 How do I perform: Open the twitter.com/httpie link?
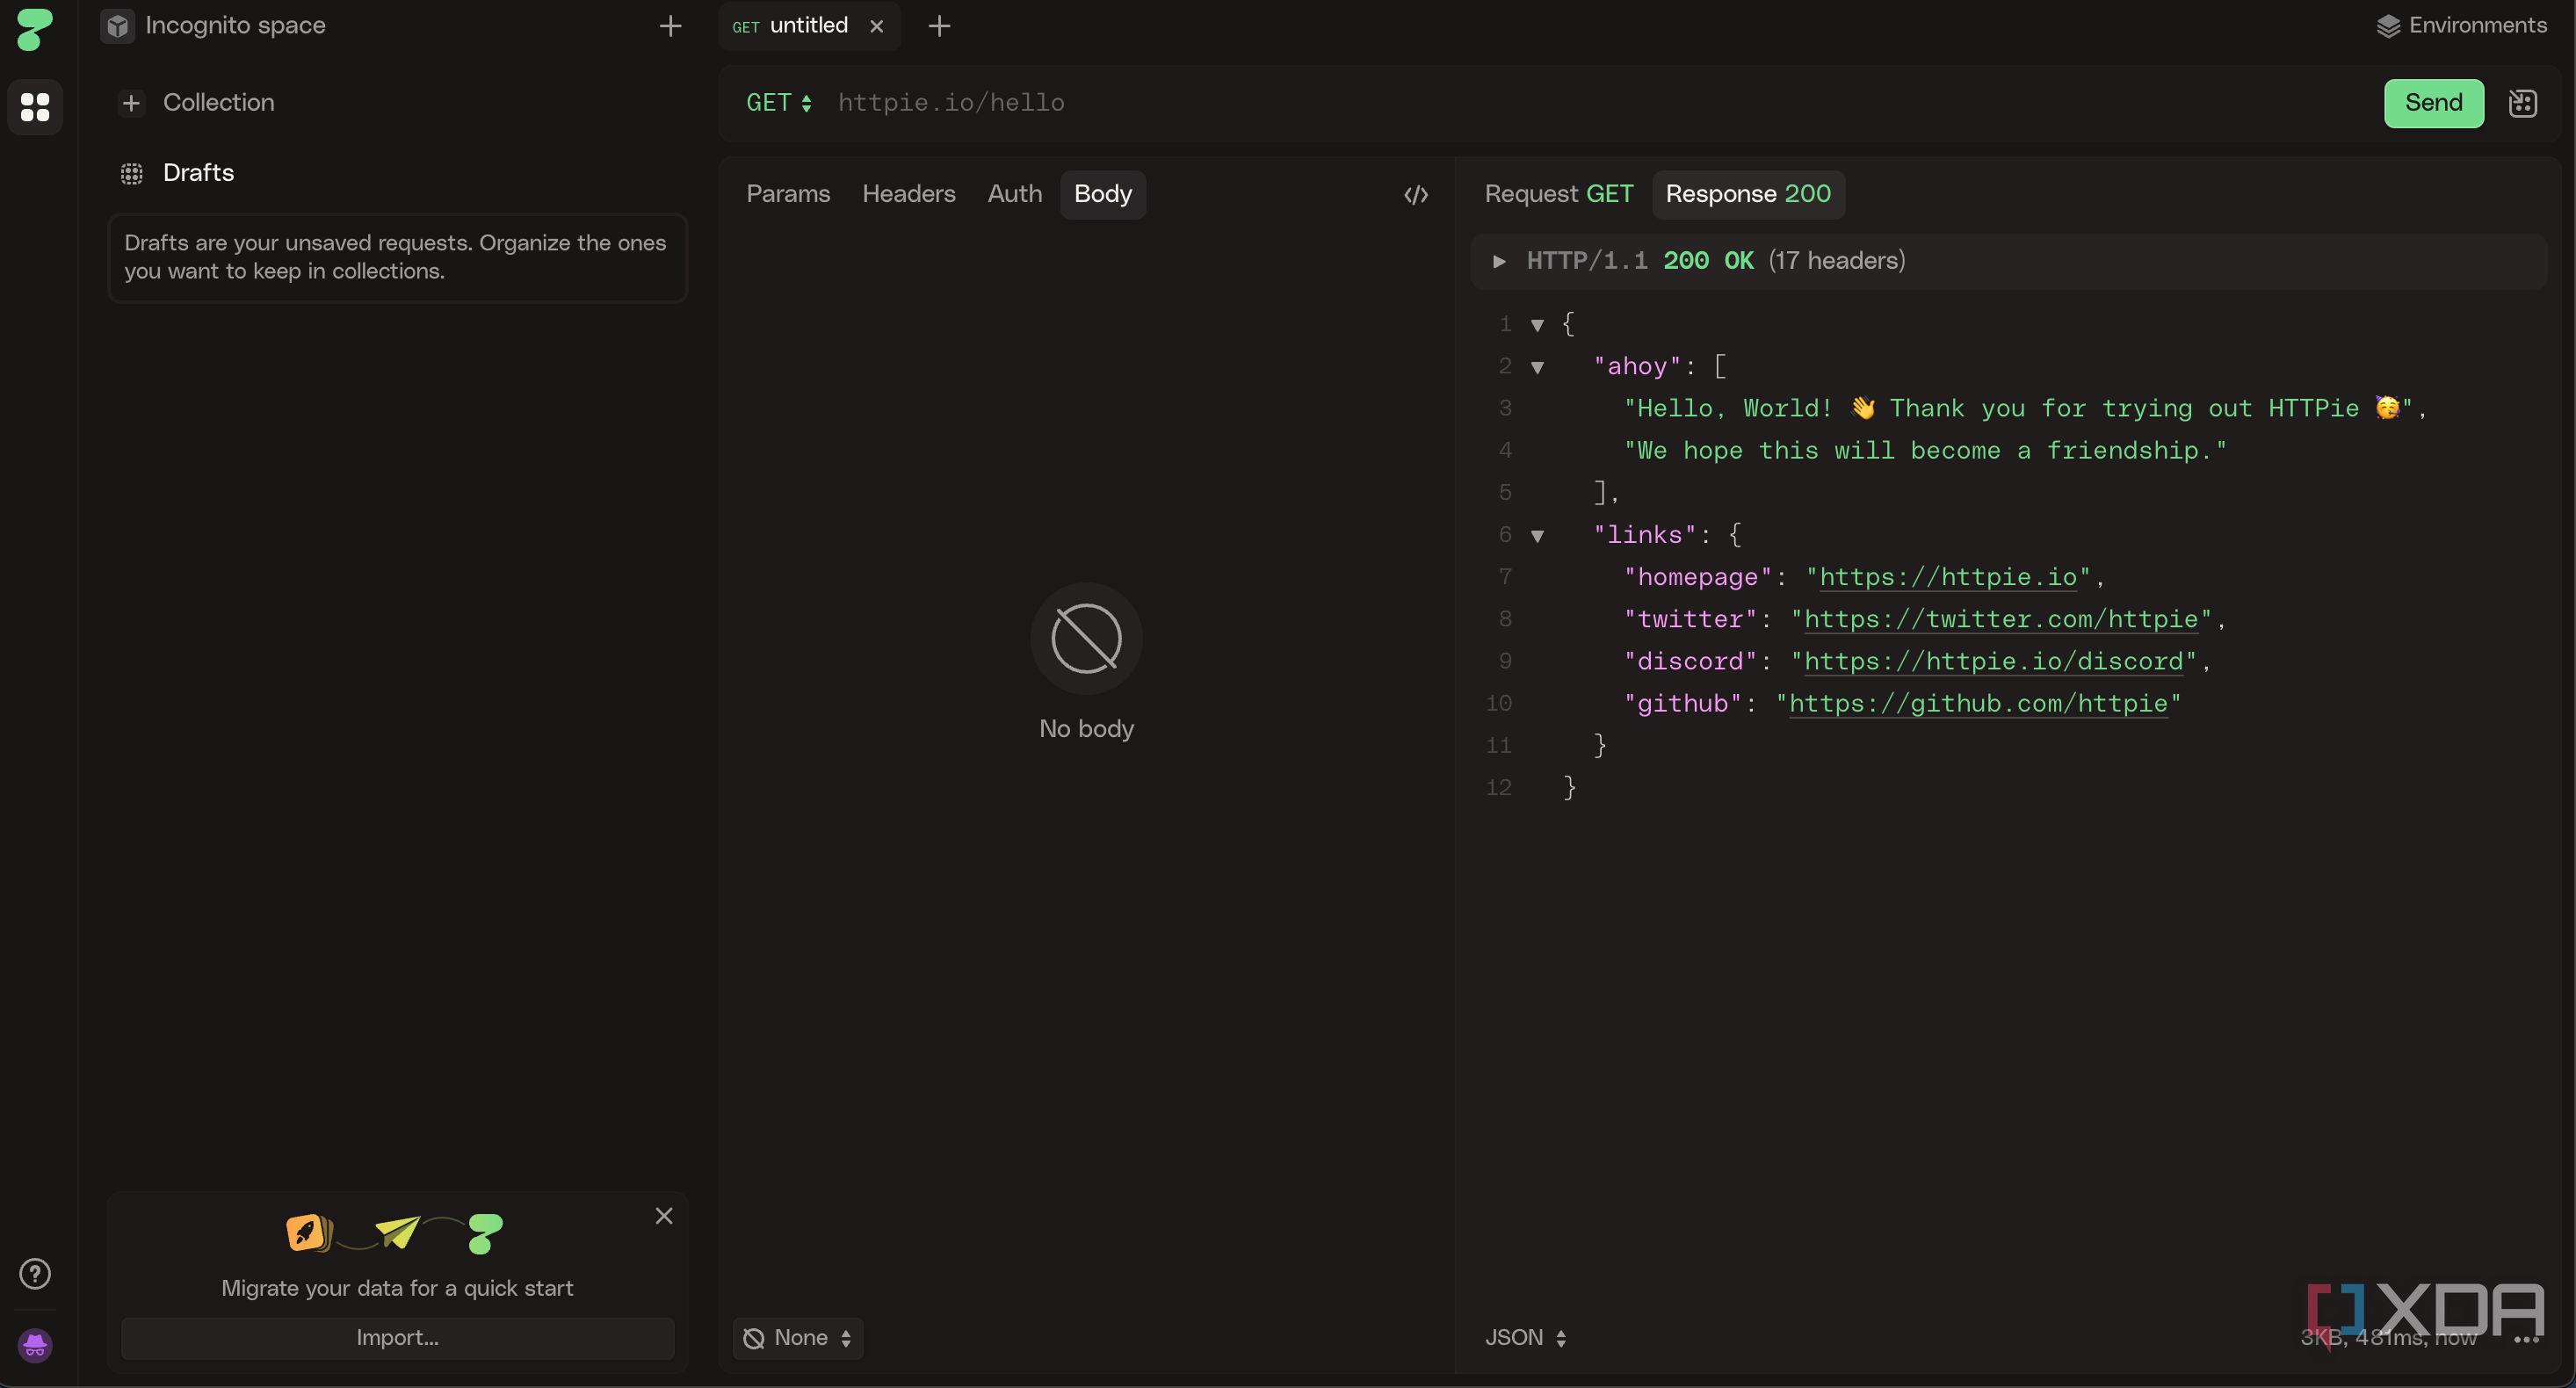click(2001, 619)
